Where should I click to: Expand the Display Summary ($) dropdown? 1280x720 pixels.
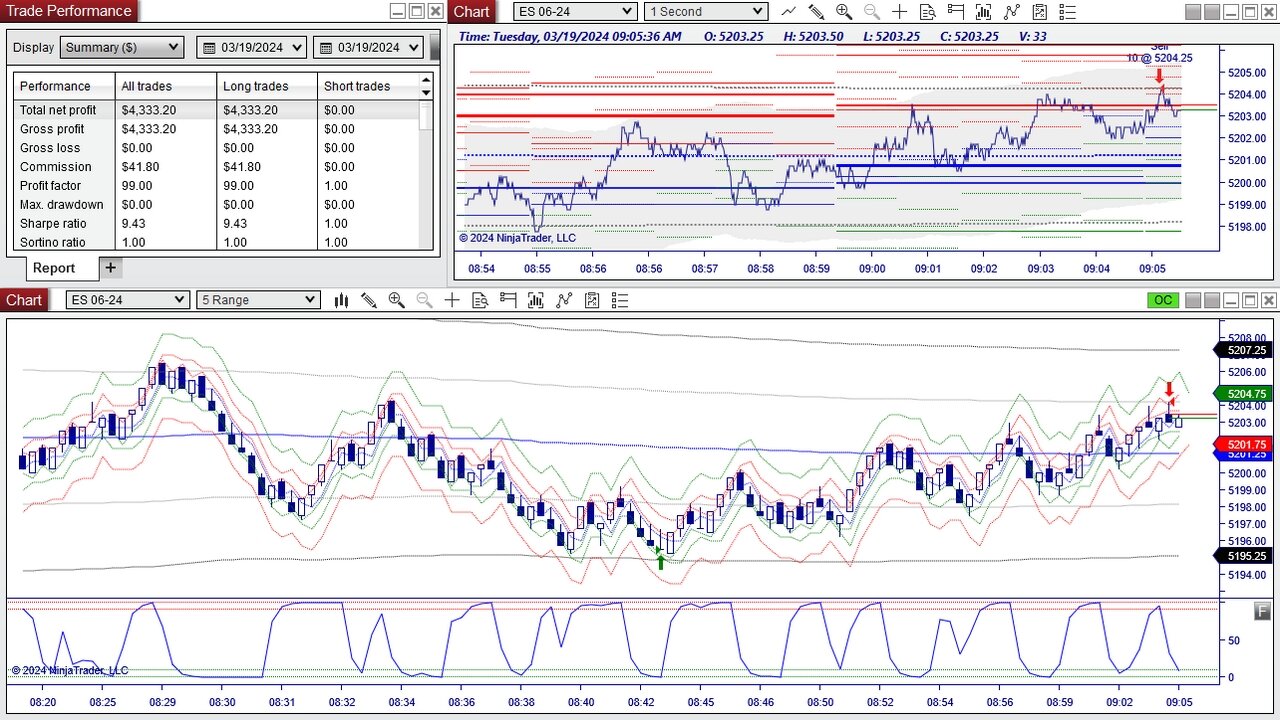pyautogui.click(x=122, y=47)
